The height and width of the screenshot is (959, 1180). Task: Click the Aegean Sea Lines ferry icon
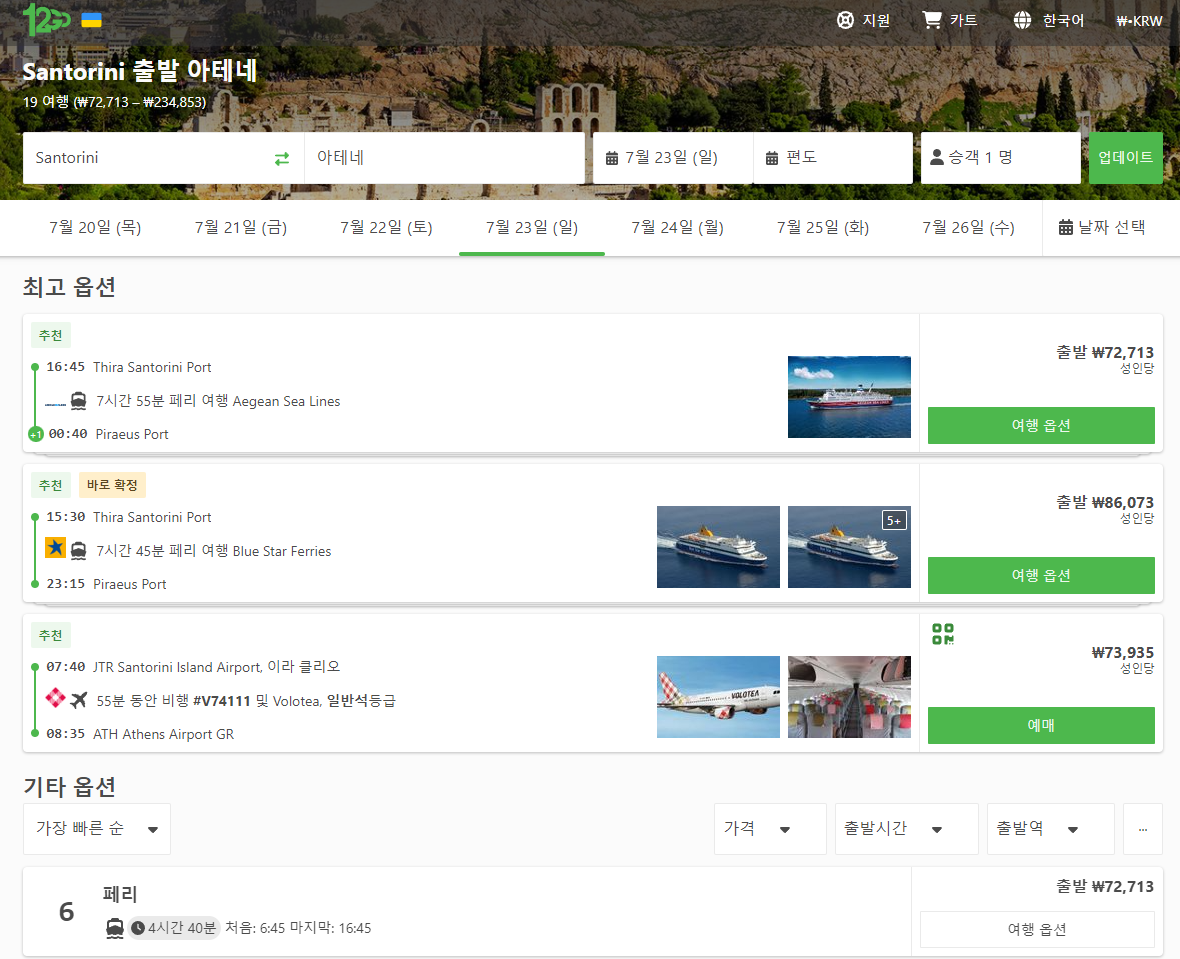[x=78, y=401]
